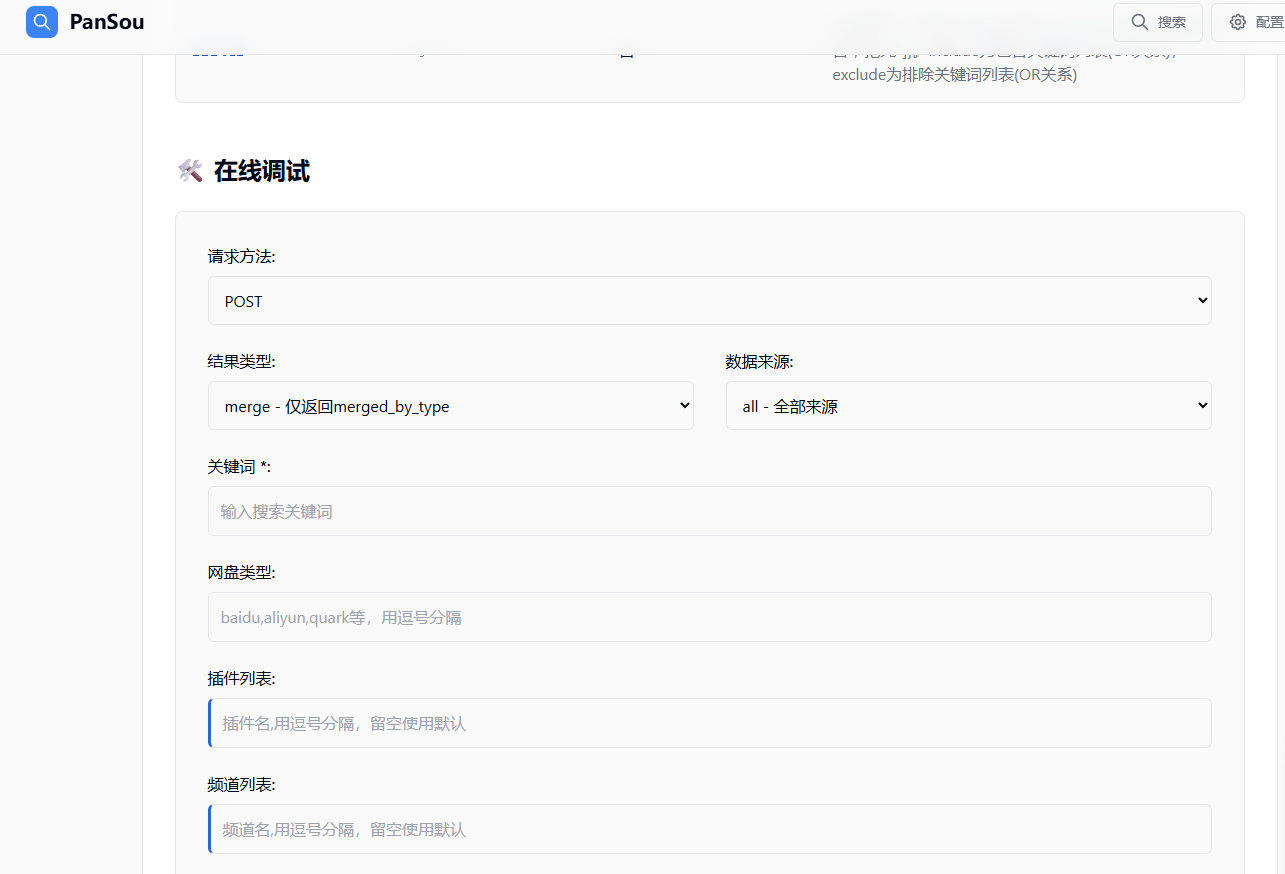Open the 数据来源 all - 全部来源 dropdown
1285x874 pixels.
(x=968, y=406)
